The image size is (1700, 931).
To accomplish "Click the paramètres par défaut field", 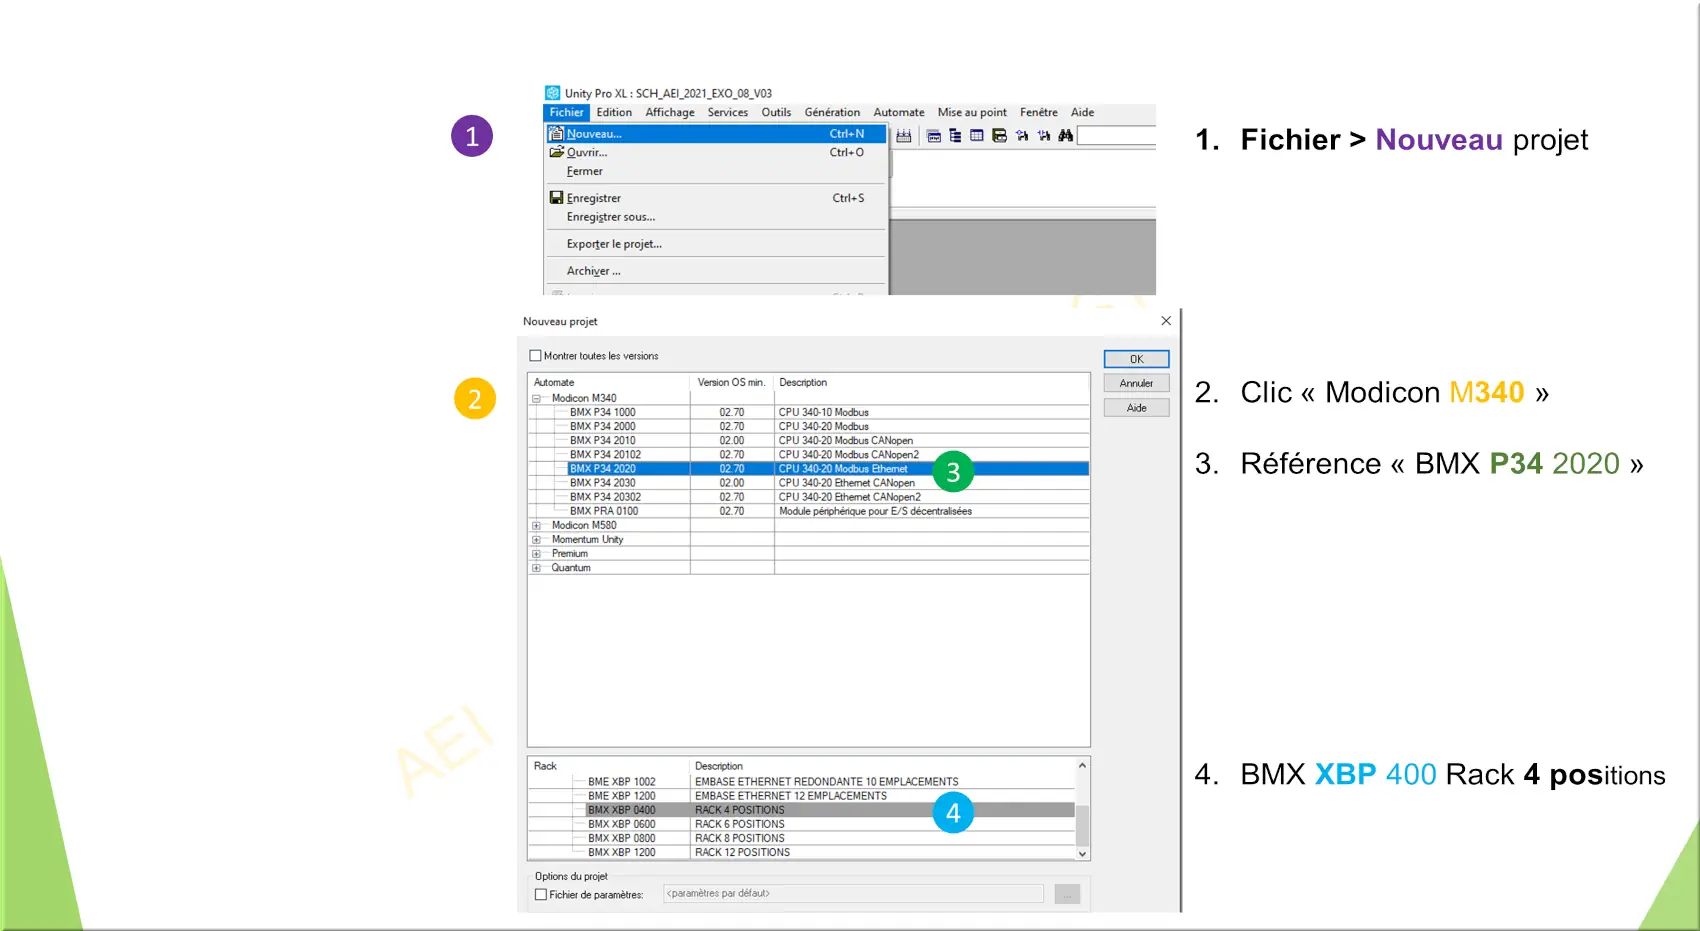I will click(853, 894).
